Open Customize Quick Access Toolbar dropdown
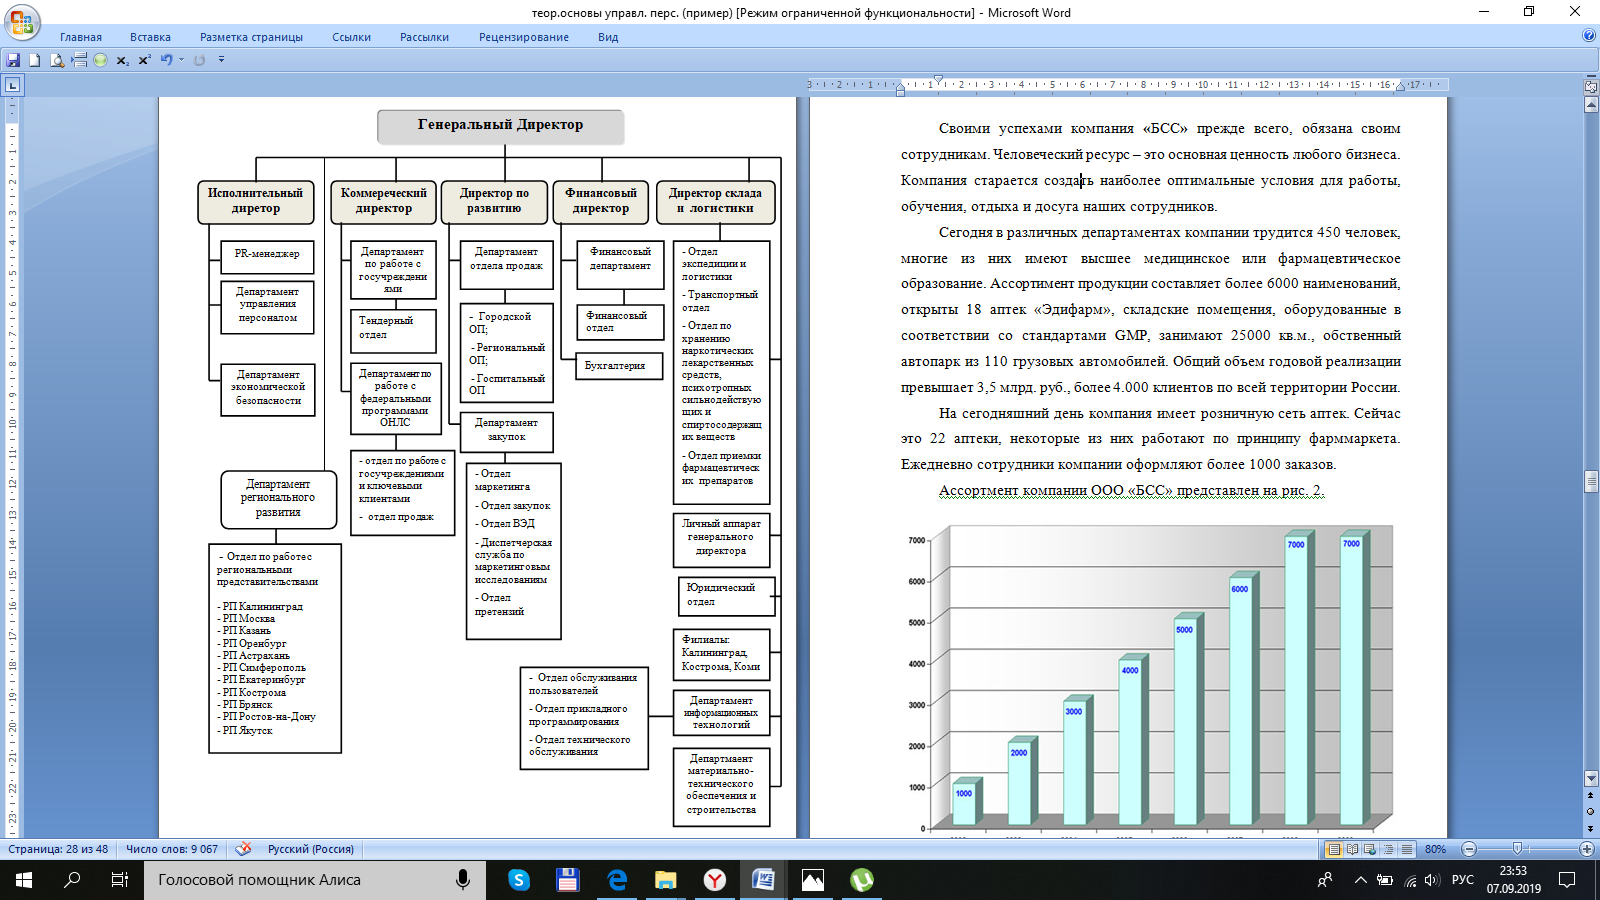This screenshot has width=1600, height=900. pyautogui.click(x=221, y=60)
